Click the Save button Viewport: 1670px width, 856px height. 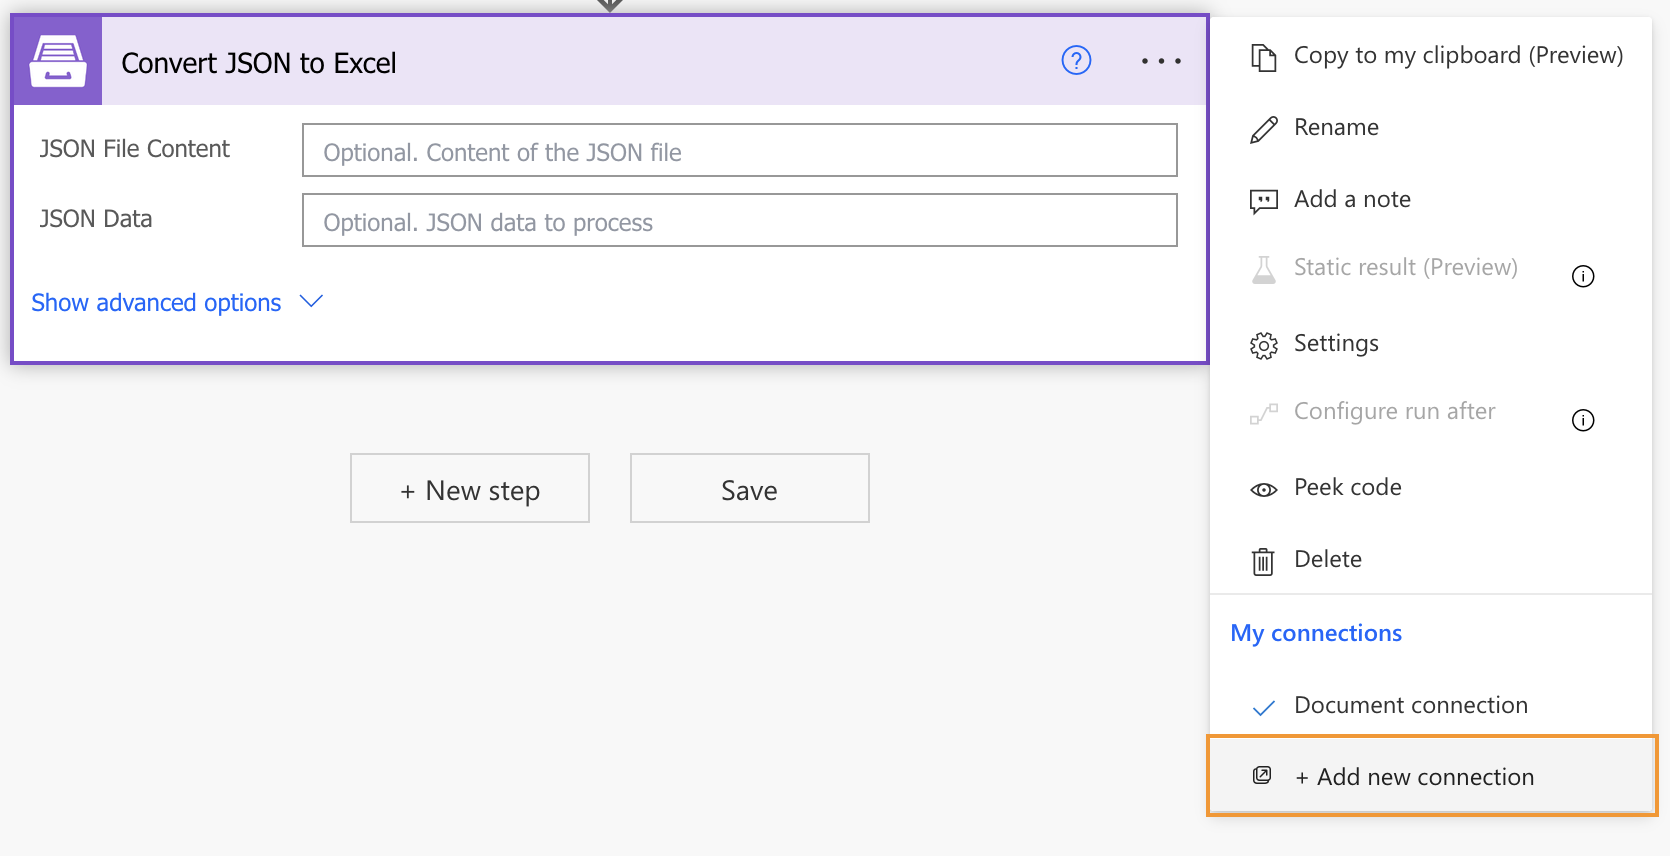click(750, 488)
